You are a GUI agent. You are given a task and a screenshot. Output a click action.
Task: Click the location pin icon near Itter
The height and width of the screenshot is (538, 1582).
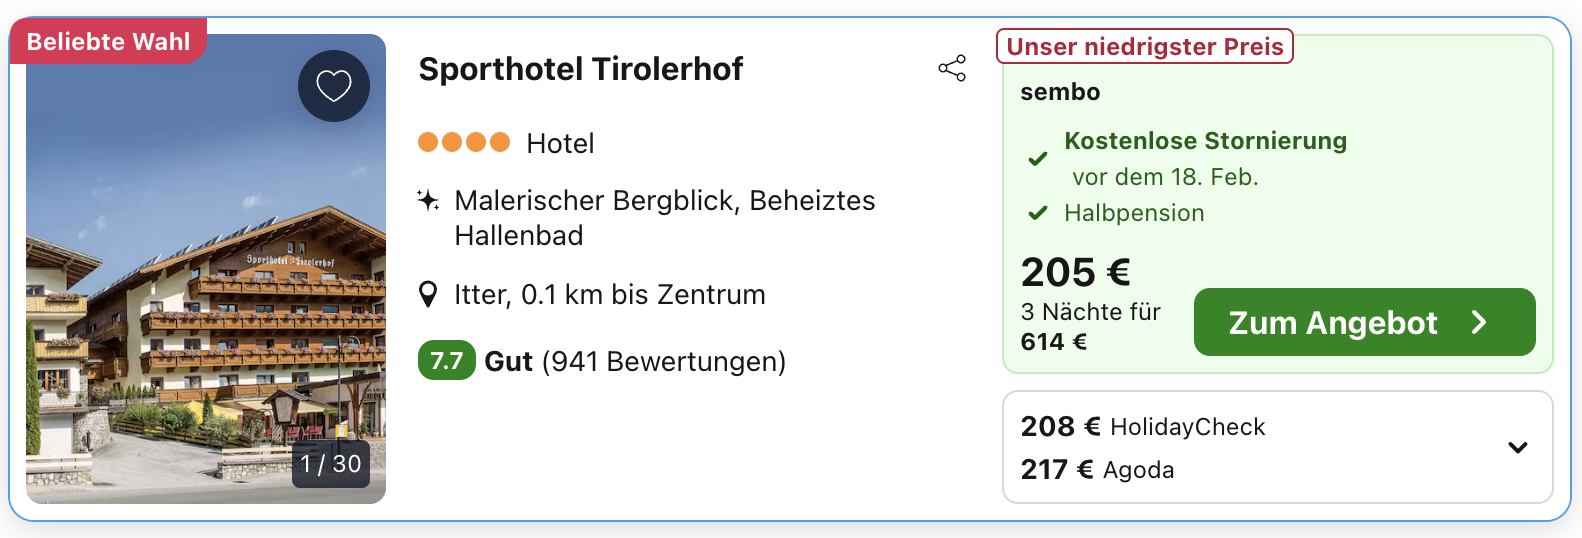[x=428, y=295]
